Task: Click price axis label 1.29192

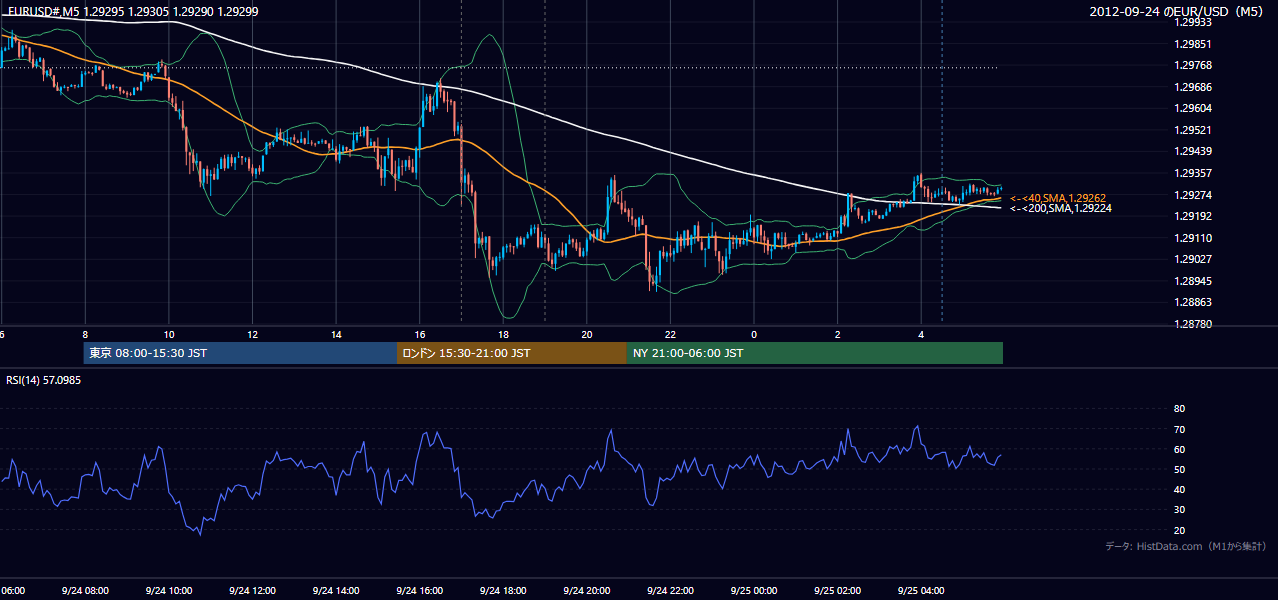Action: point(1192,216)
